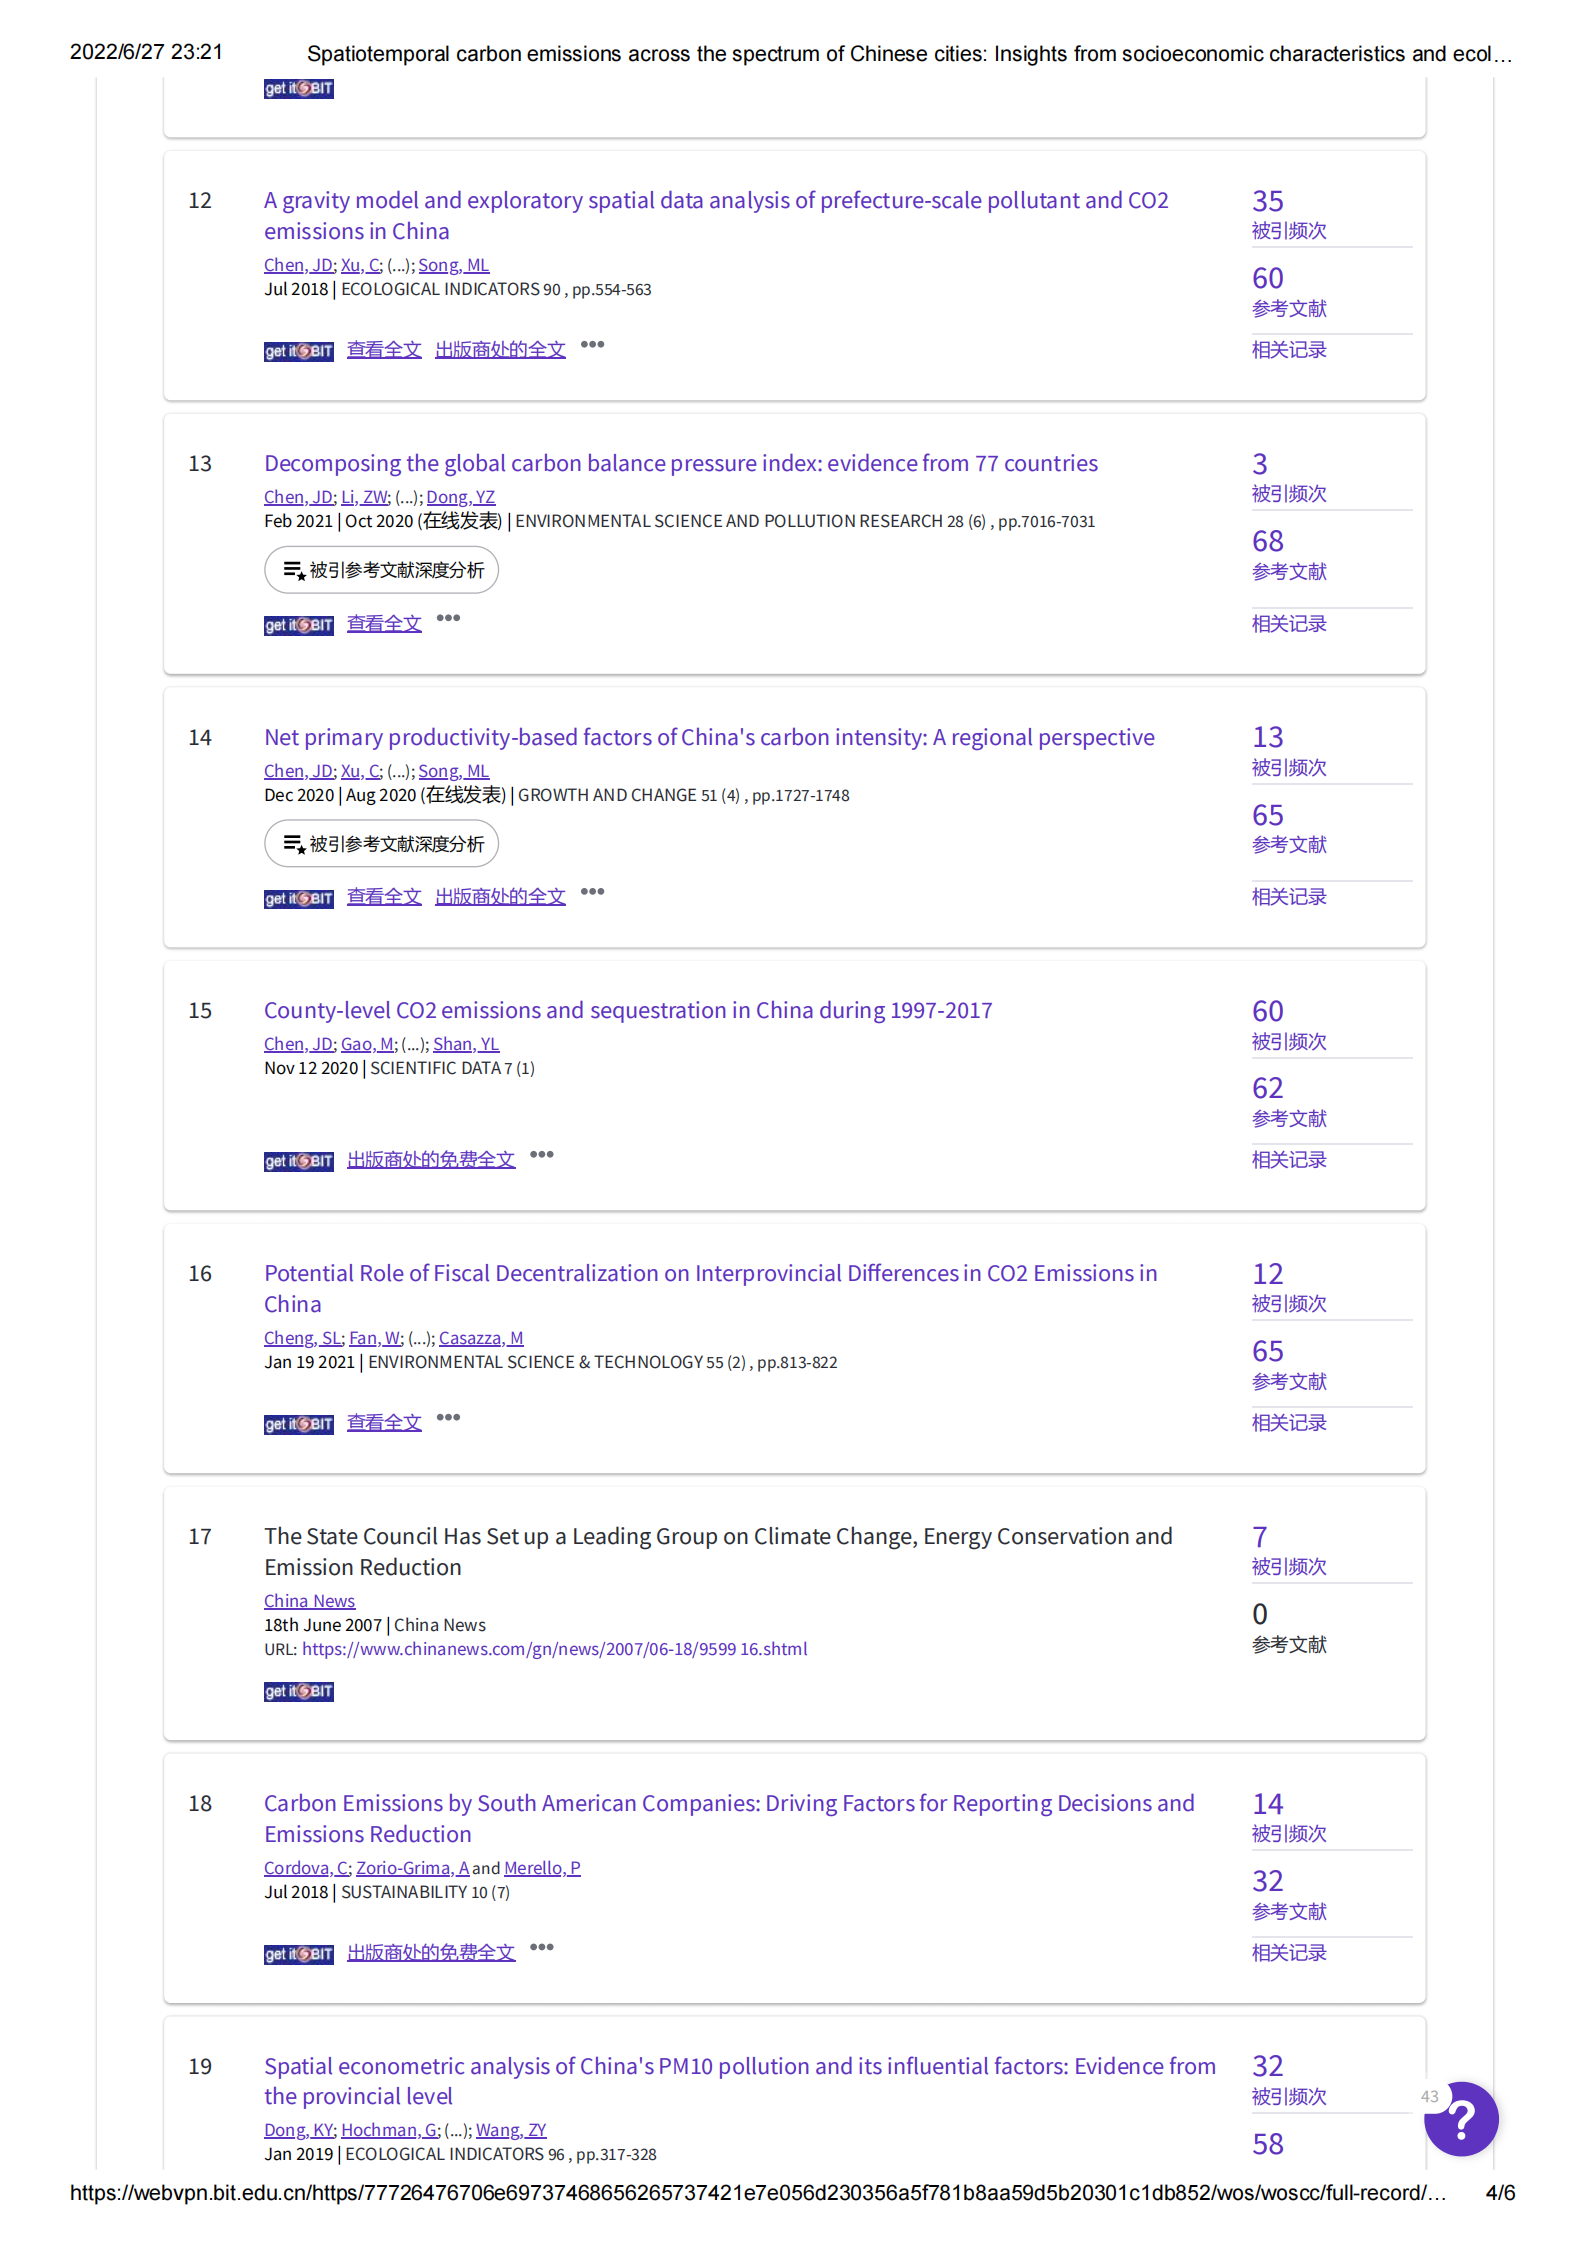
Task: Open more options ellipsis for result 13
Action: pyautogui.click(x=448, y=618)
